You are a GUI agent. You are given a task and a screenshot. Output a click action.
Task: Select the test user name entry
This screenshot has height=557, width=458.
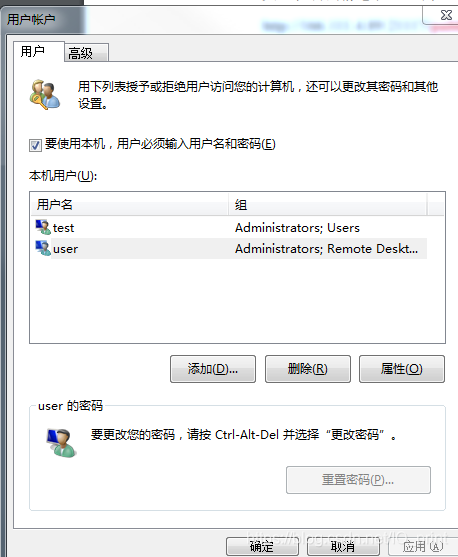click(x=64, y=228)
